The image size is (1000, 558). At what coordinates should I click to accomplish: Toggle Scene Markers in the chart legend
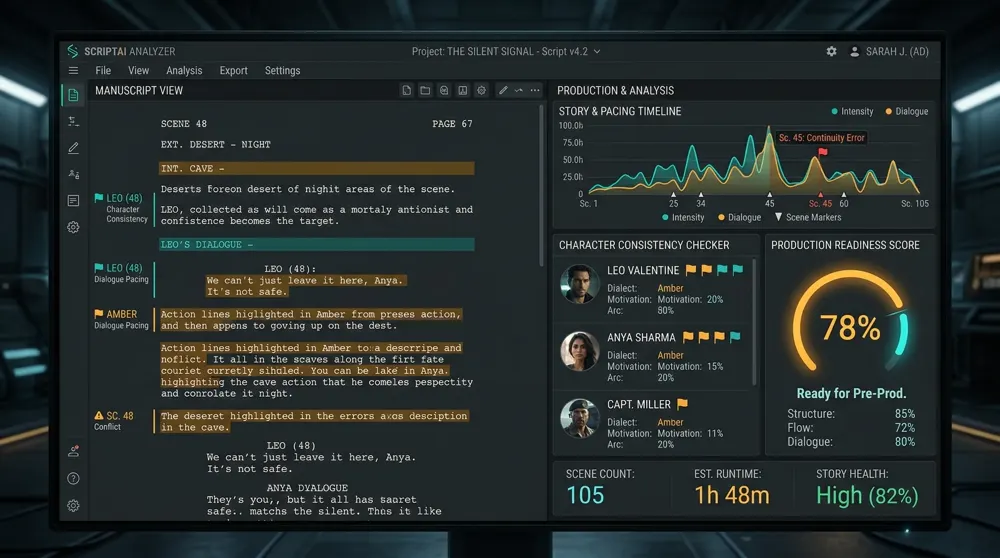807,217
